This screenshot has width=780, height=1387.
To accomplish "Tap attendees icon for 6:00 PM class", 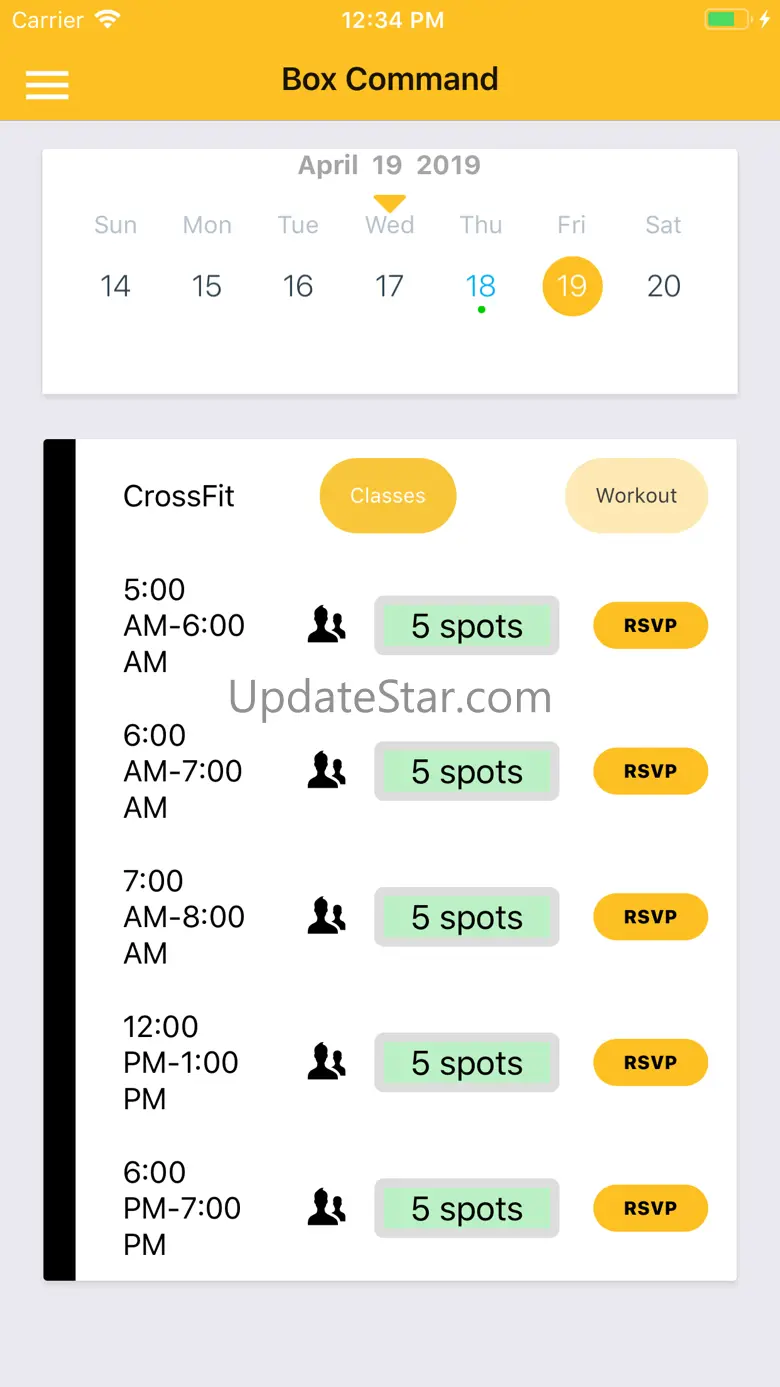I will (326, 1208).
